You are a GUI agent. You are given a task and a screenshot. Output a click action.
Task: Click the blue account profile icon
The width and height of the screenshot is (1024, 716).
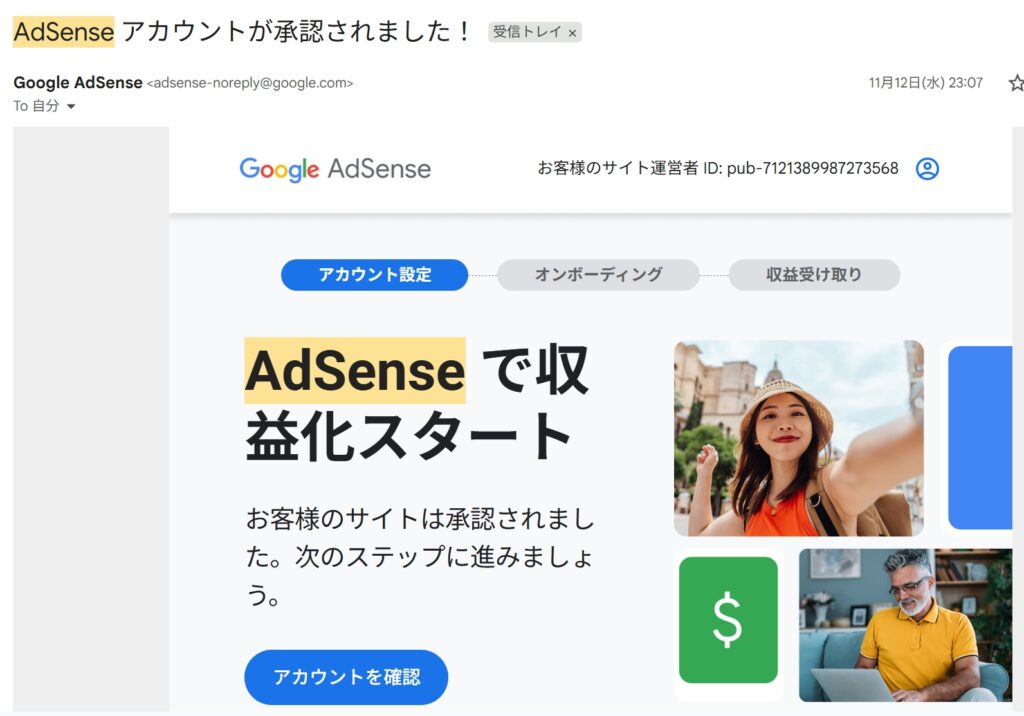(x=927, y=169)
